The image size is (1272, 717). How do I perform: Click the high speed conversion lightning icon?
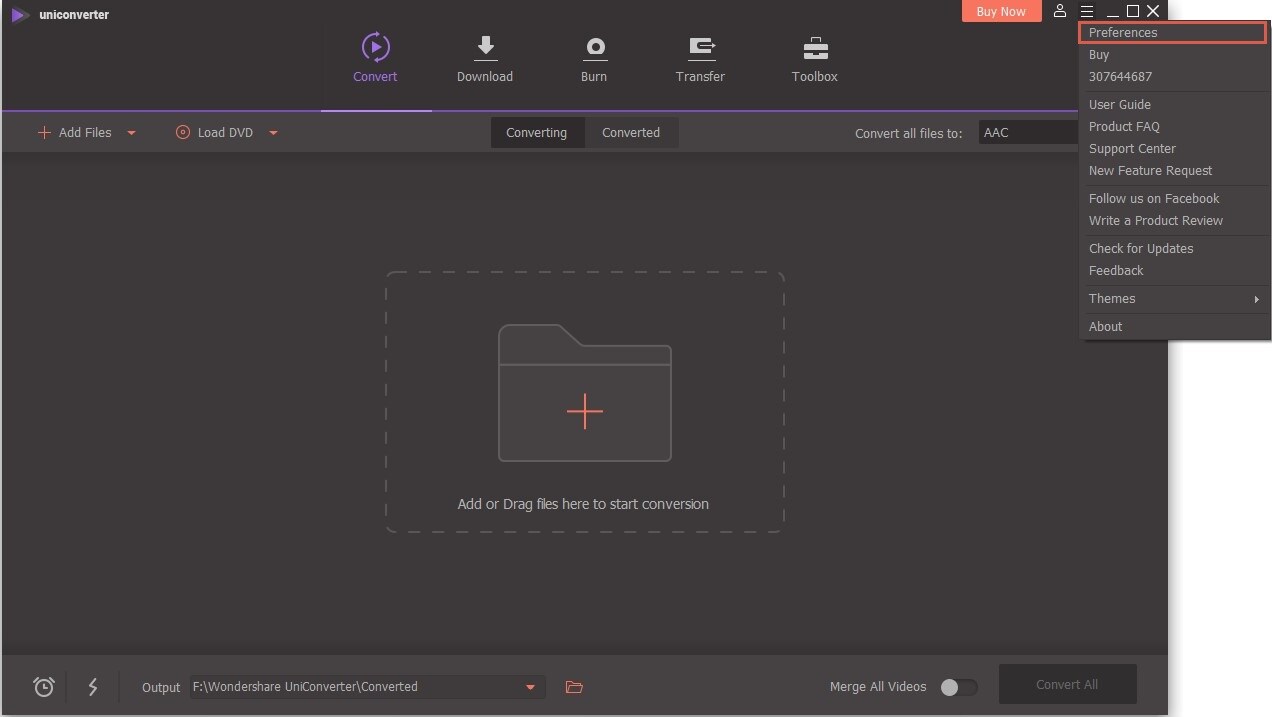click(93, 686)
